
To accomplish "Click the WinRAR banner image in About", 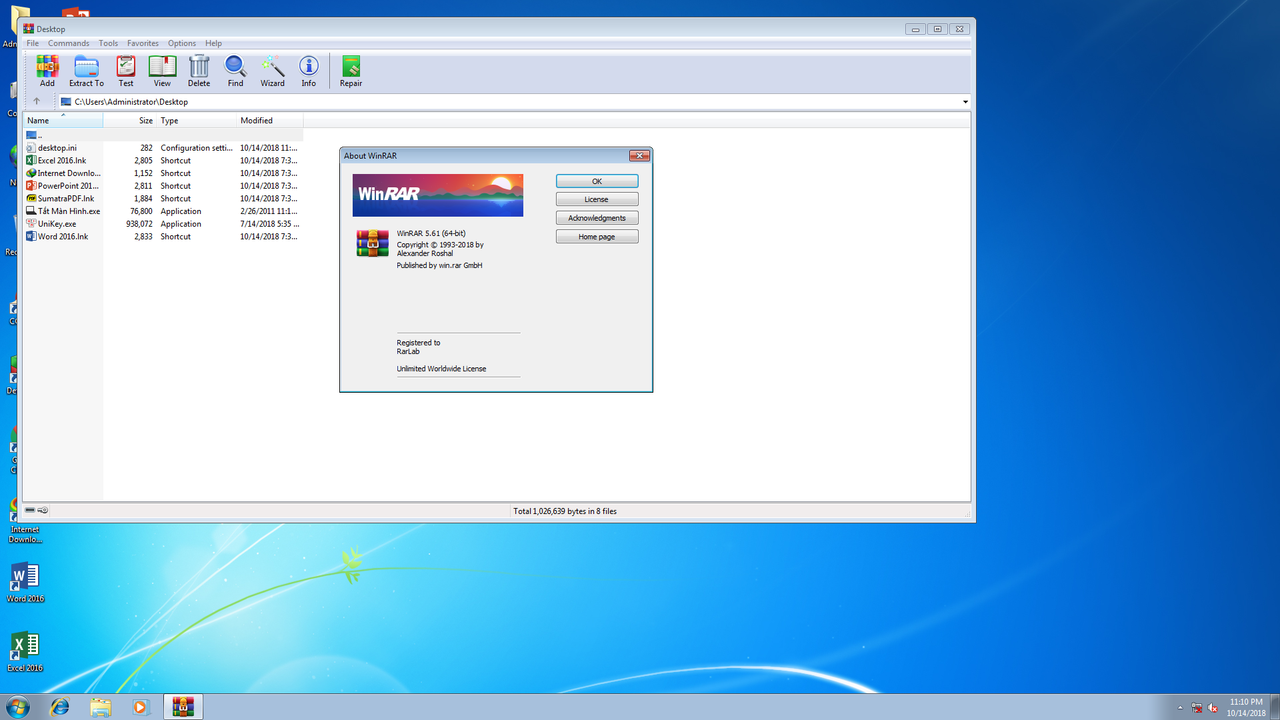I will 438,195.
